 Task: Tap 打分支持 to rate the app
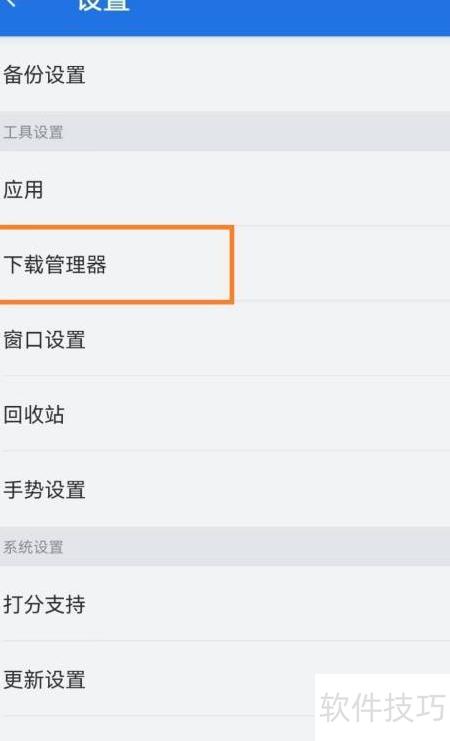(225, 604)
